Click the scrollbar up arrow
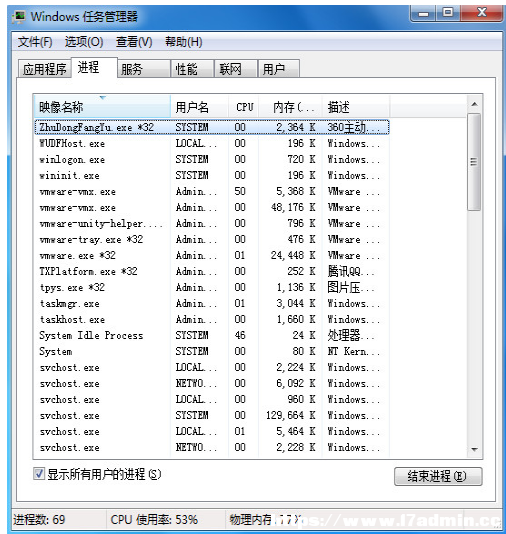The image size is (506, 534). pyautogui.click(x=474, y=104)
